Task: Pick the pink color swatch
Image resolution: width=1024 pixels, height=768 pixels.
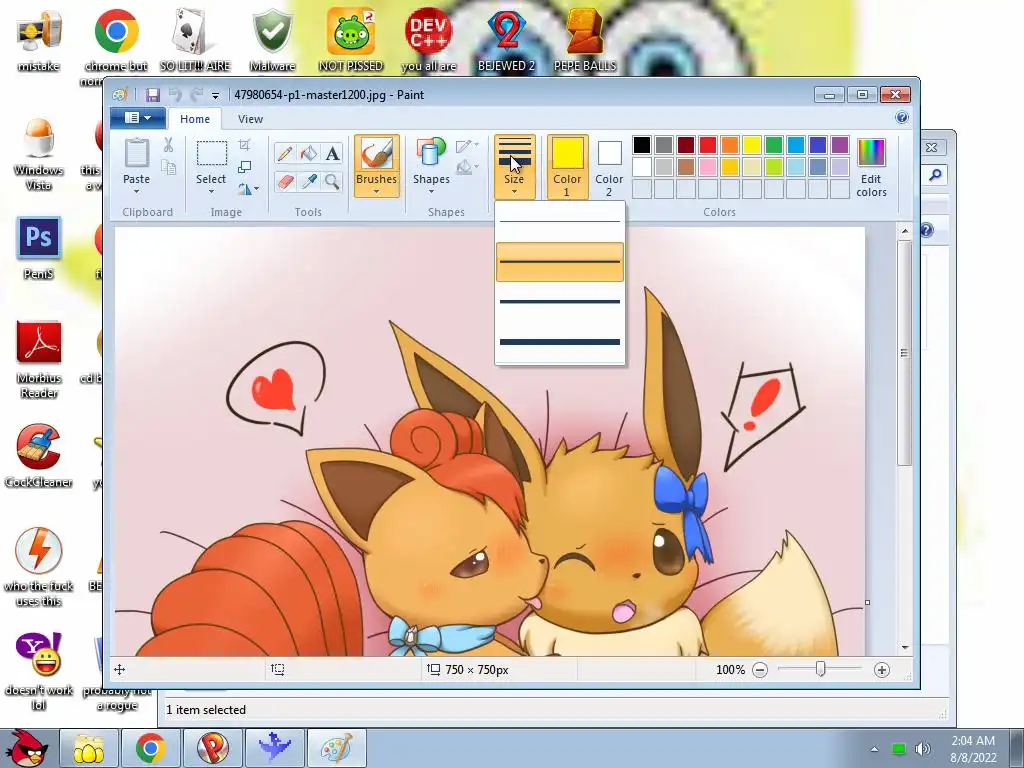Action: tap(708, 167)
